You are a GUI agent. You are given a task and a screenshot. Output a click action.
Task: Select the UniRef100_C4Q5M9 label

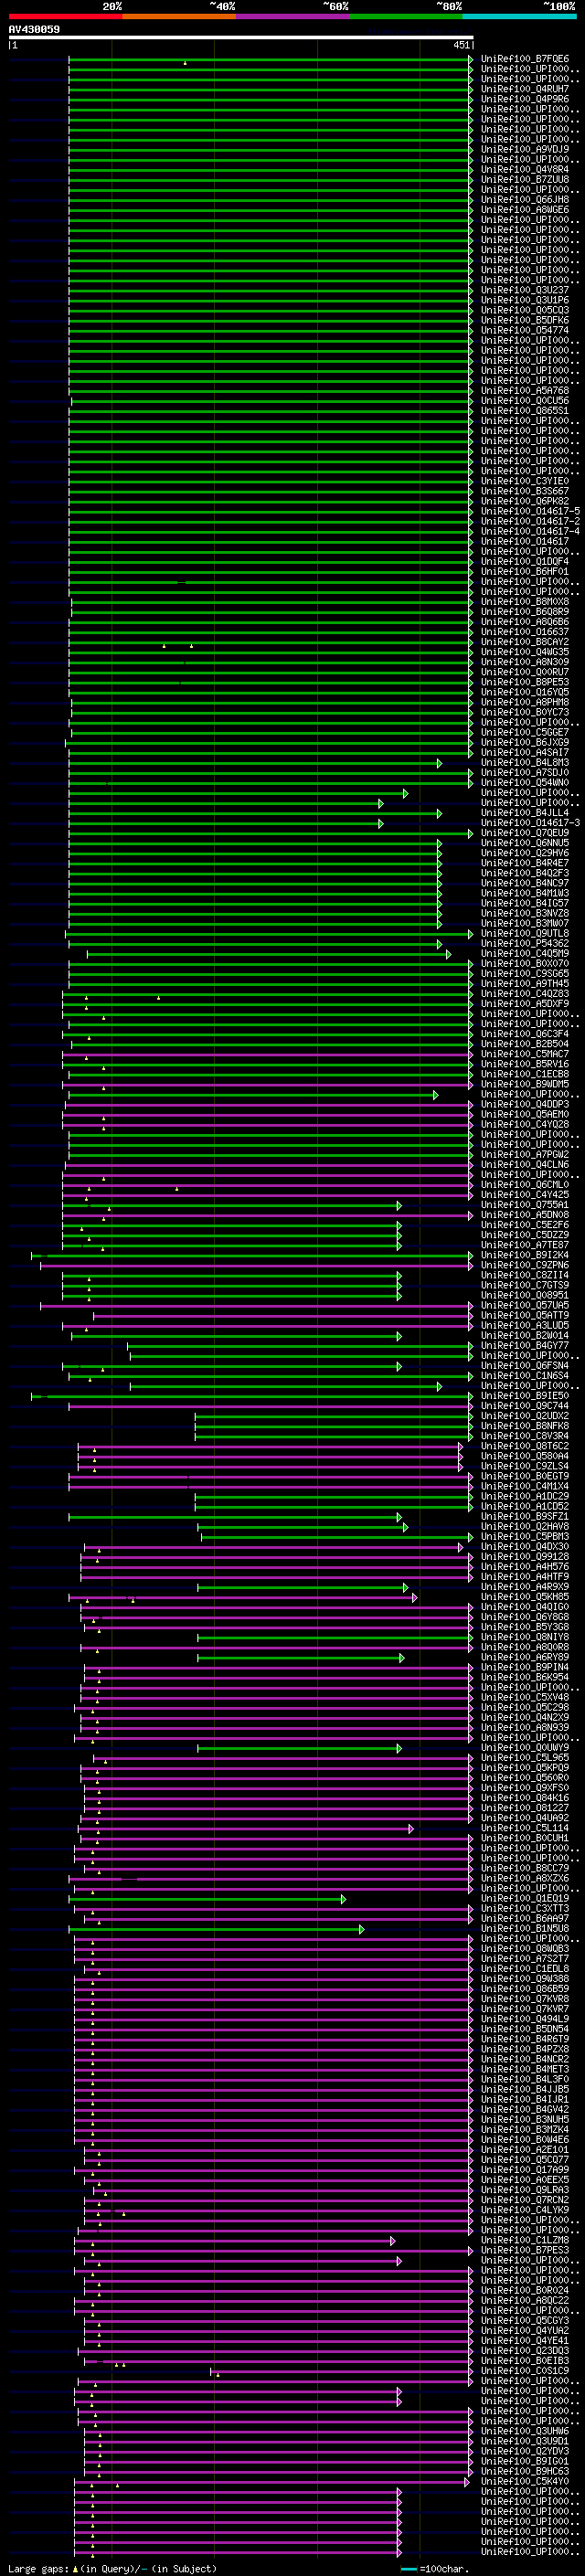click(525, 953)
